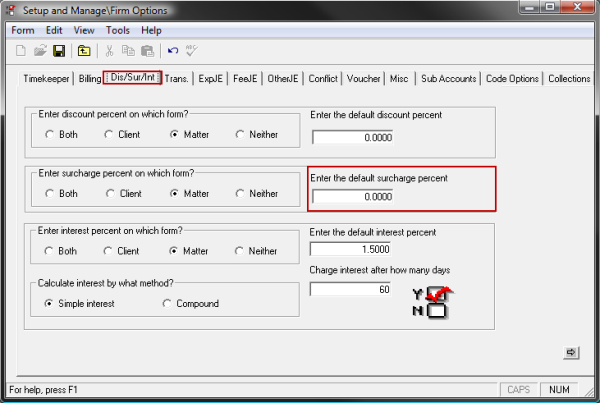Click the default surcharge percent field
This screenshot has height=403, width=600.
(x=352, y=197)
